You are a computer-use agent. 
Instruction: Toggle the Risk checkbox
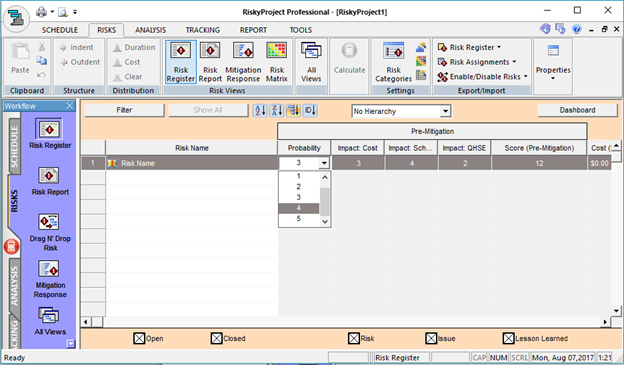[354, 338]
